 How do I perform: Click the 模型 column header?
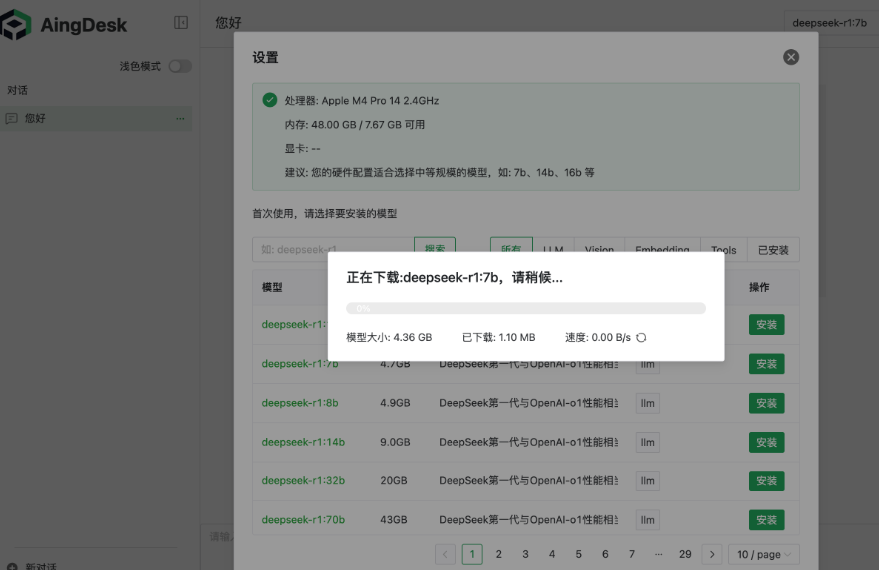272,288
